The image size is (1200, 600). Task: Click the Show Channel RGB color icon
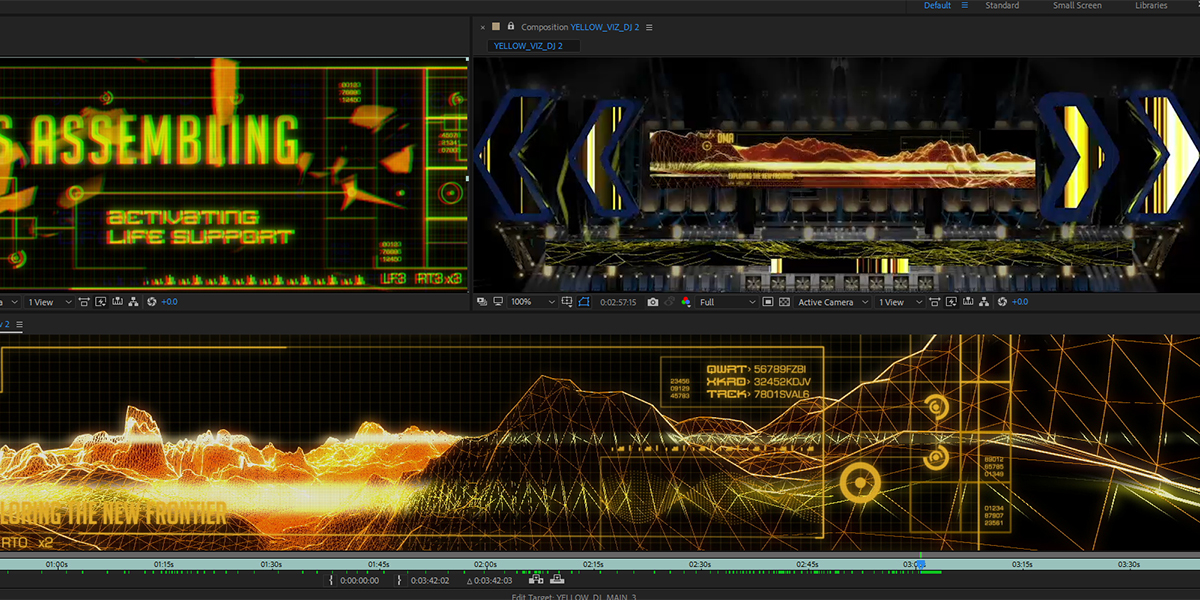tap(685, 302)
